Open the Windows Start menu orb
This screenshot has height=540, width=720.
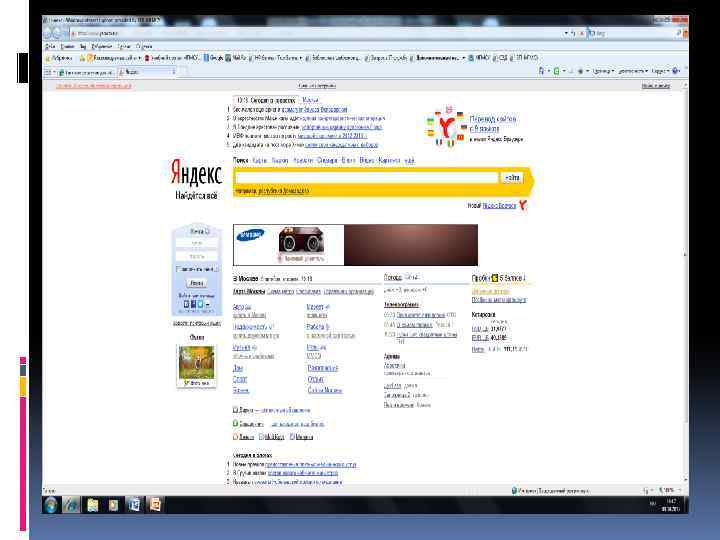click(51, 505)
